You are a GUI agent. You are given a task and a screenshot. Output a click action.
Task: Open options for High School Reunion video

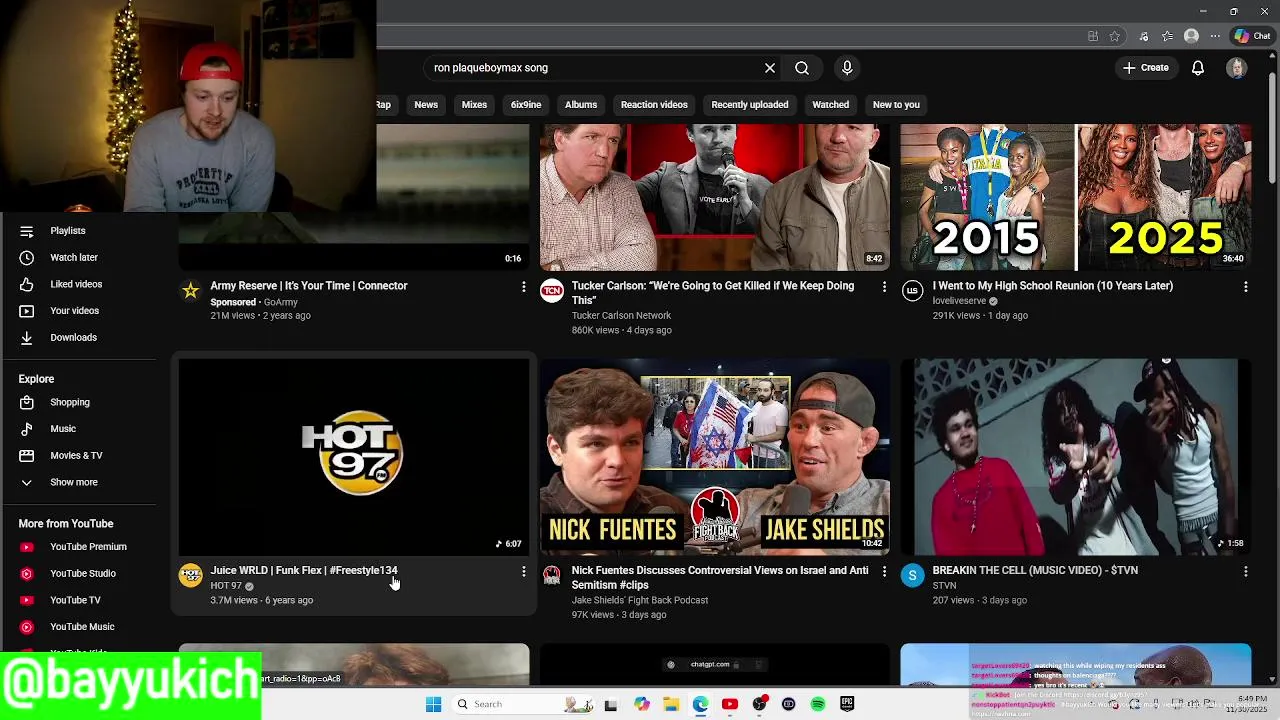1245,287
